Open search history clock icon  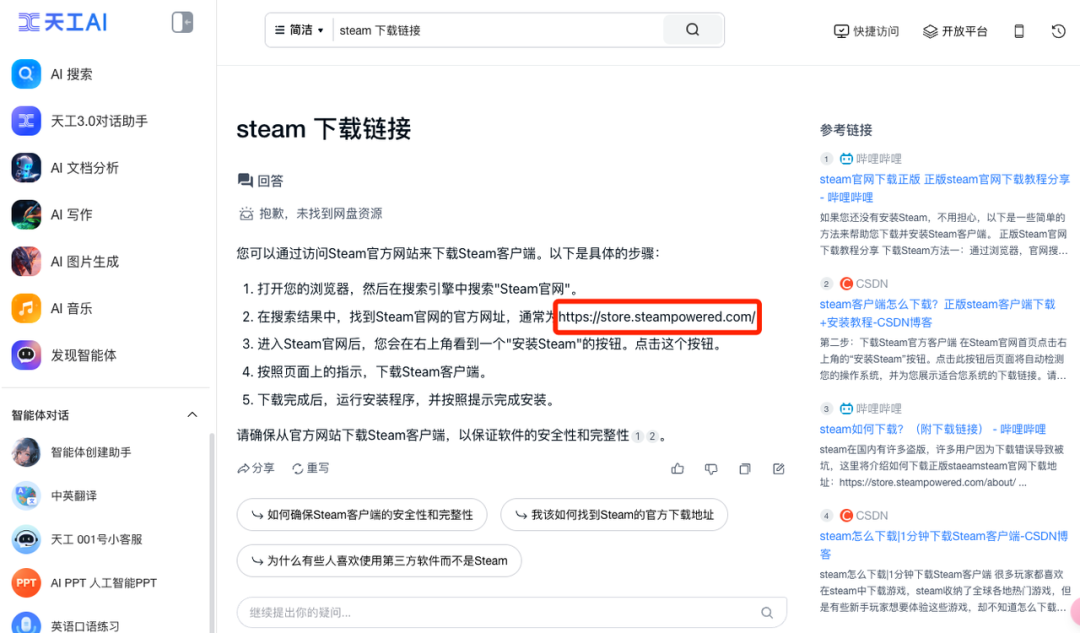pos(1059,31)
